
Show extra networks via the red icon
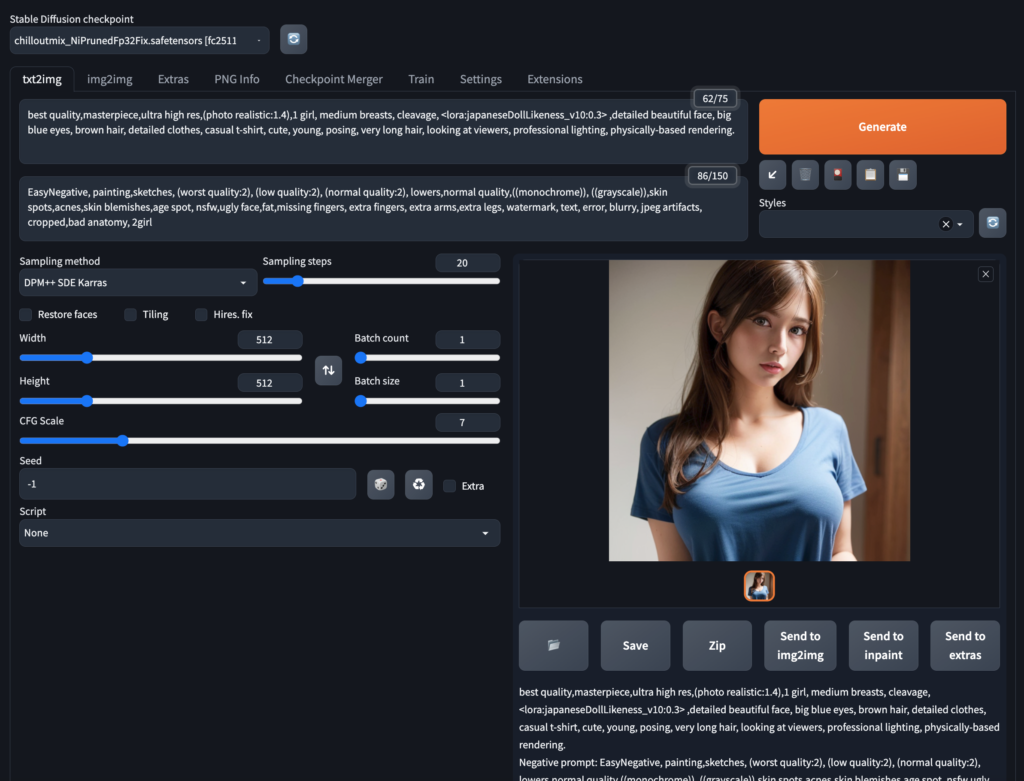click(837, 175)
